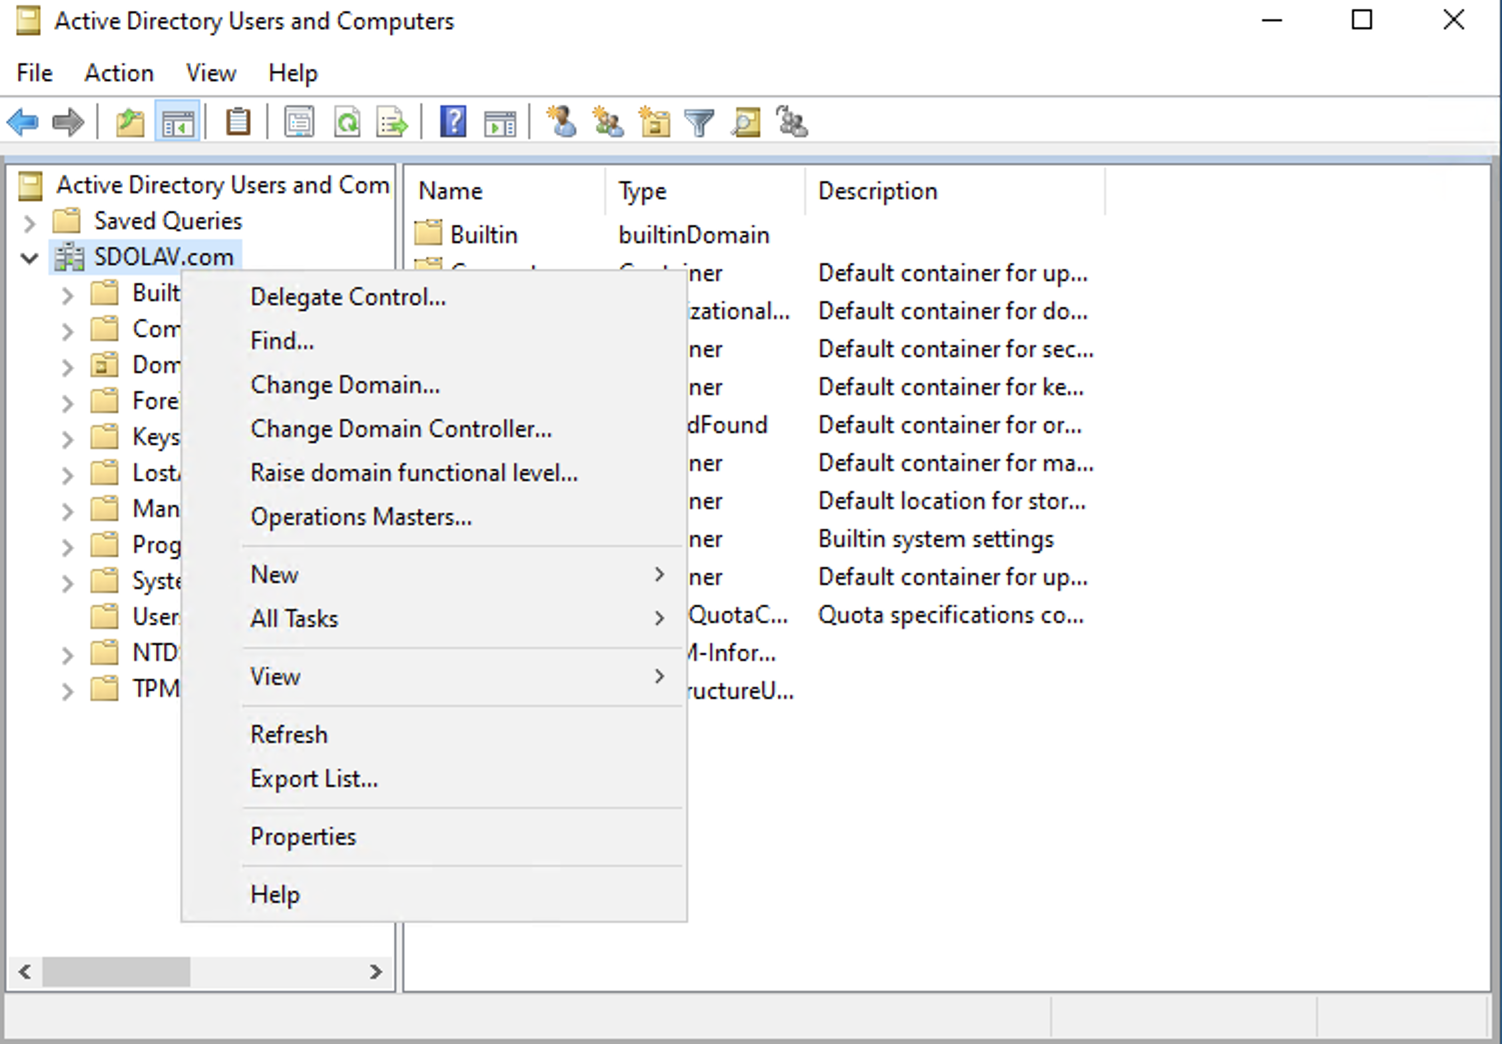Viewport: 1502px width, 1044px height.
Task: Expand the Dom folder node in the tree
Action: (x=67, y=367)
